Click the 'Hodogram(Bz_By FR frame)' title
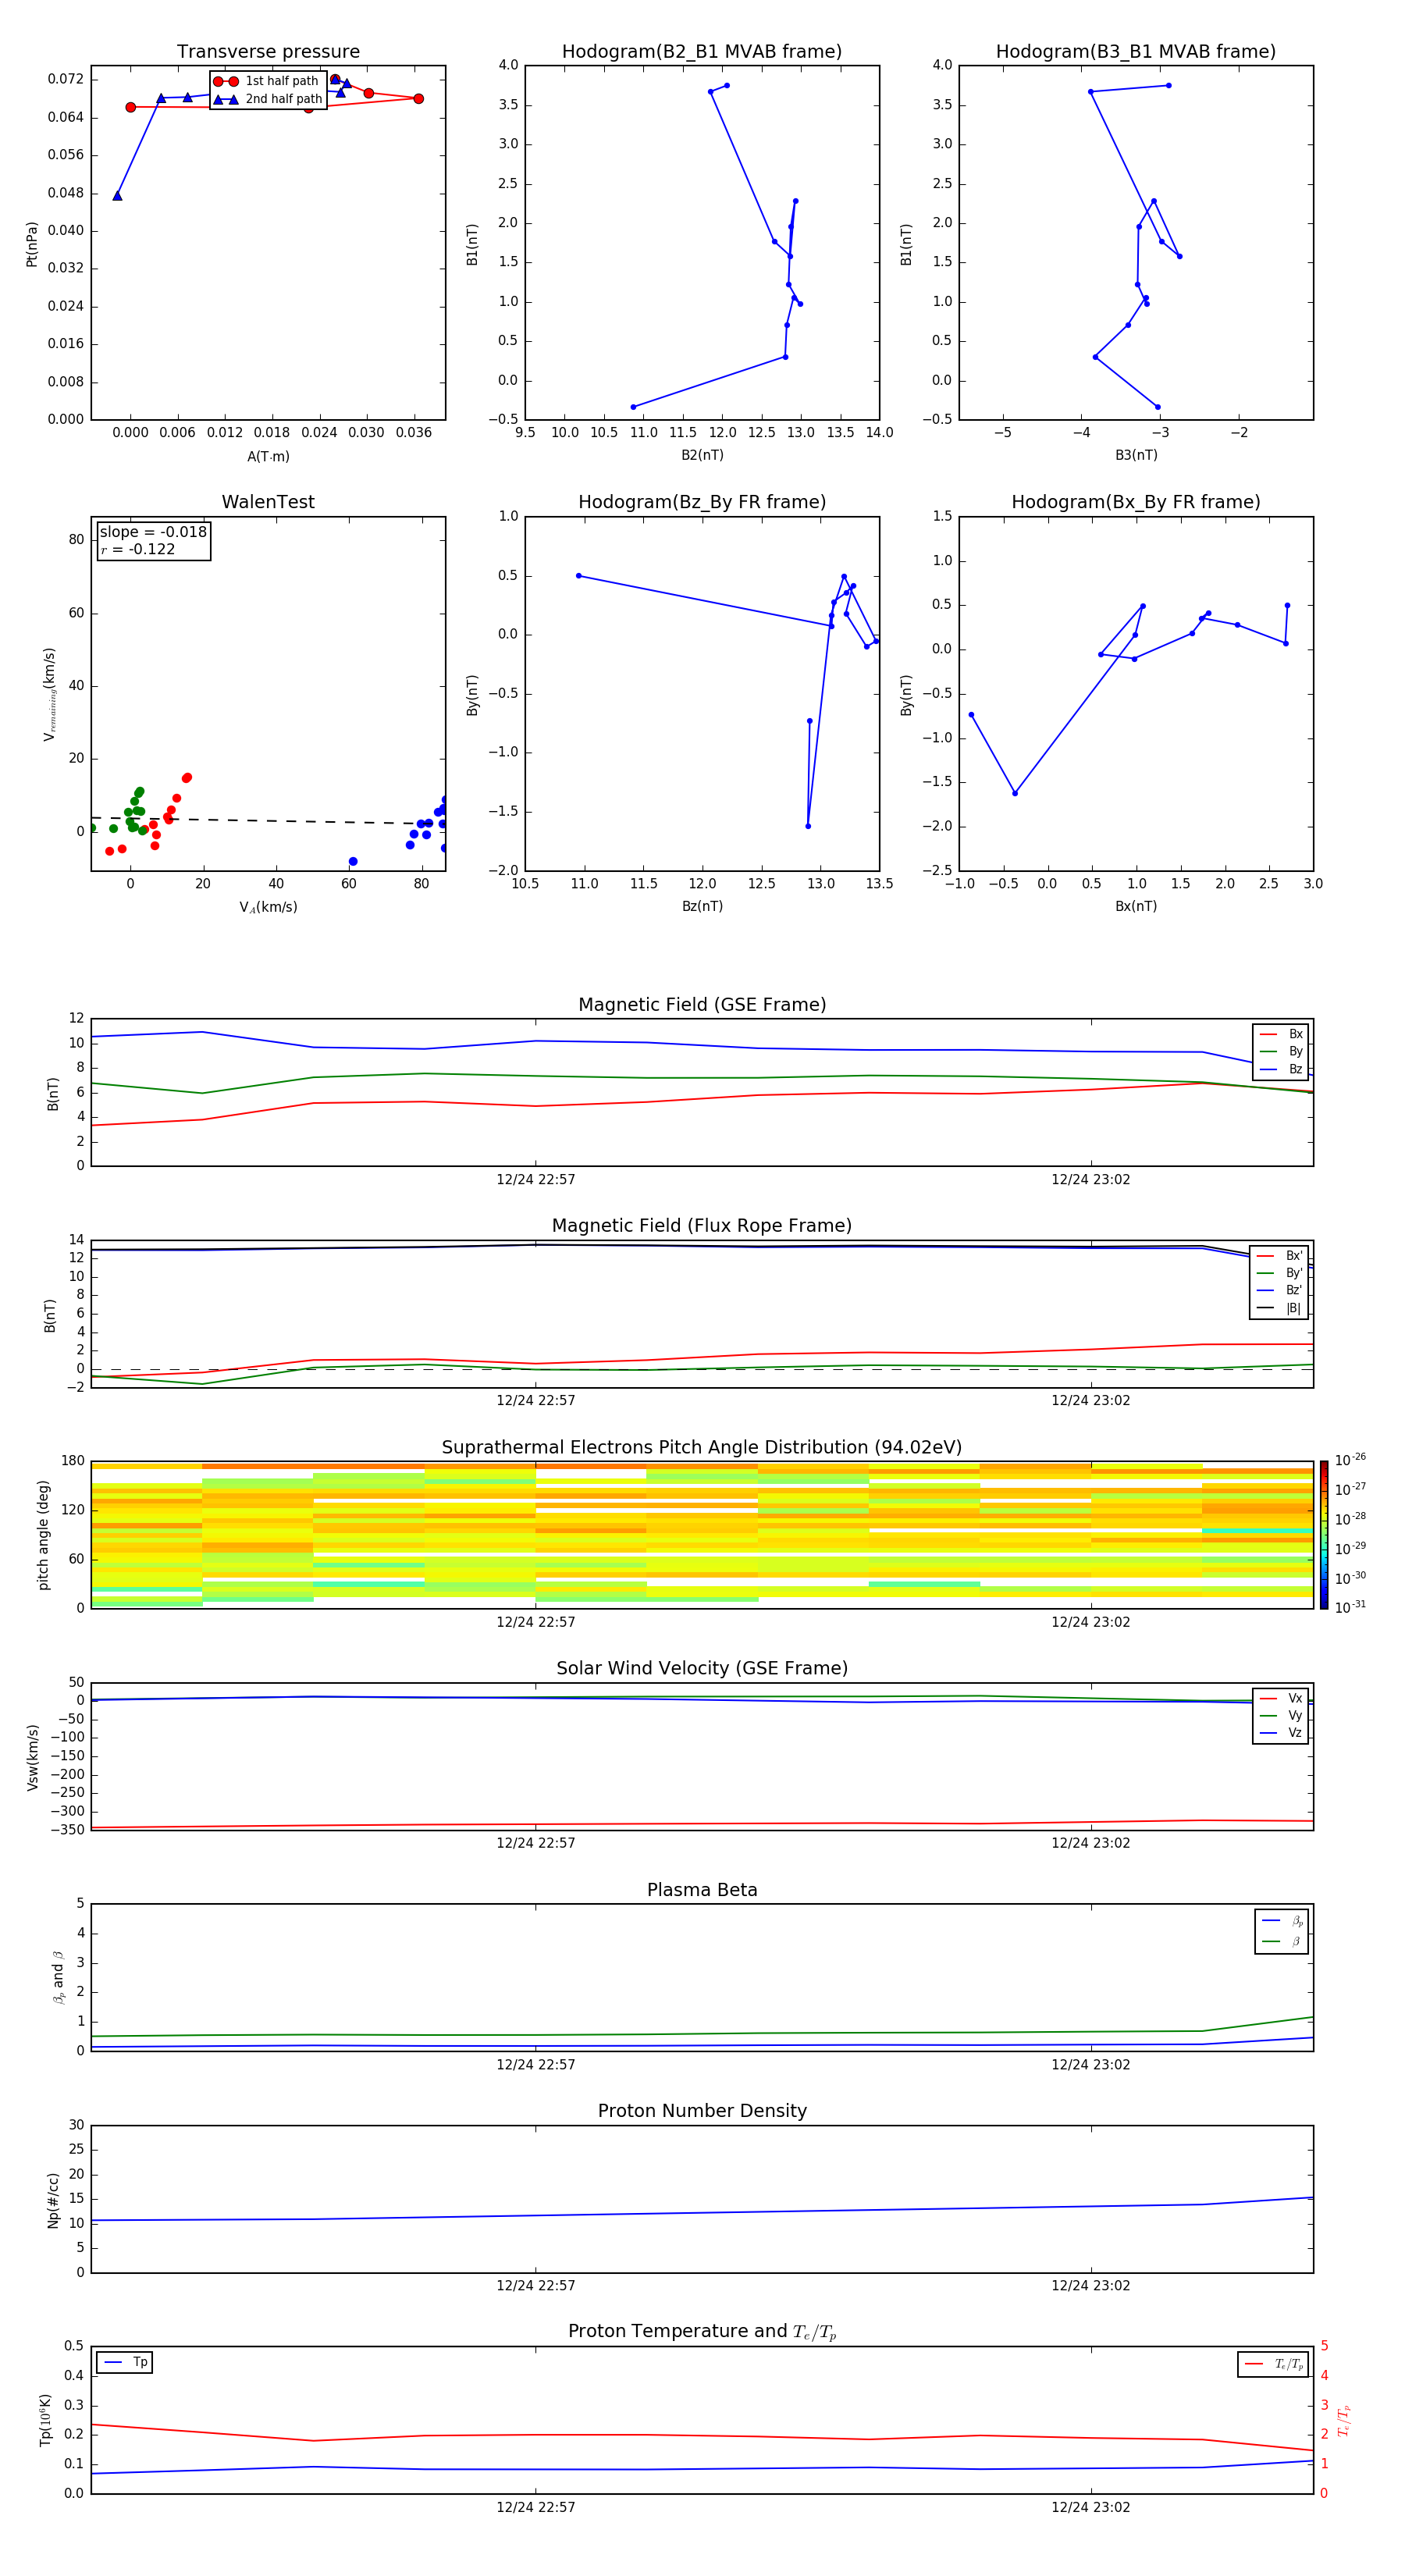Image resolution: width=1405 pixels, height=2576 pixels. 701,502
